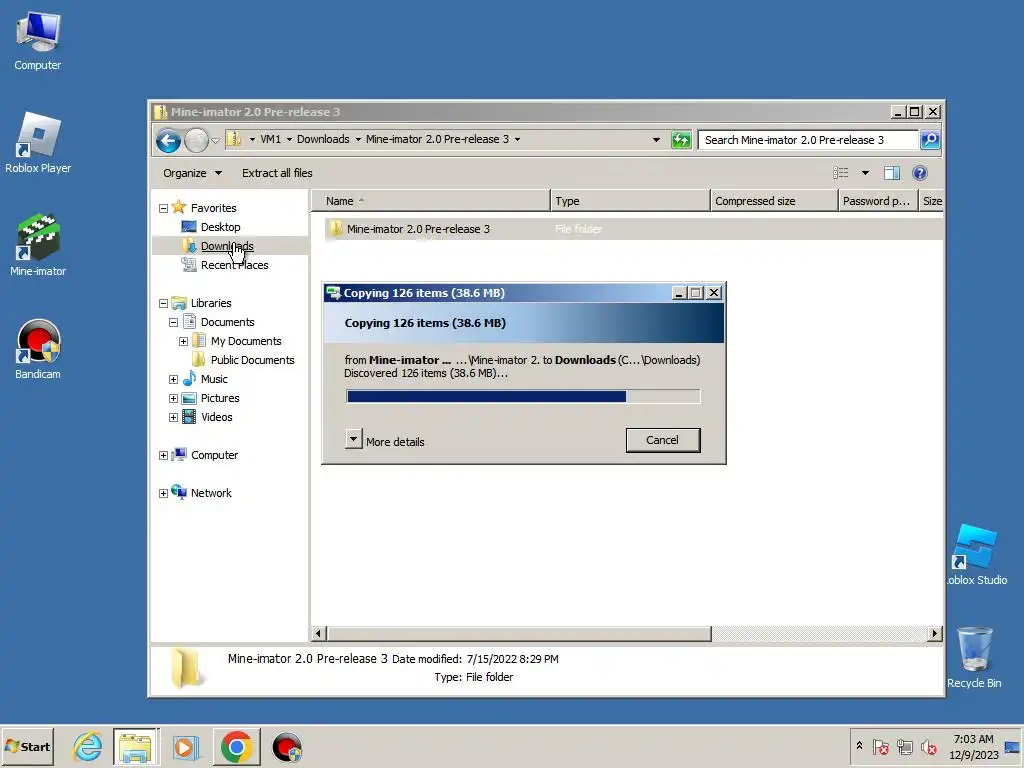Cancel the copying operation
The image size is (1024, 768).
[663, 440]
